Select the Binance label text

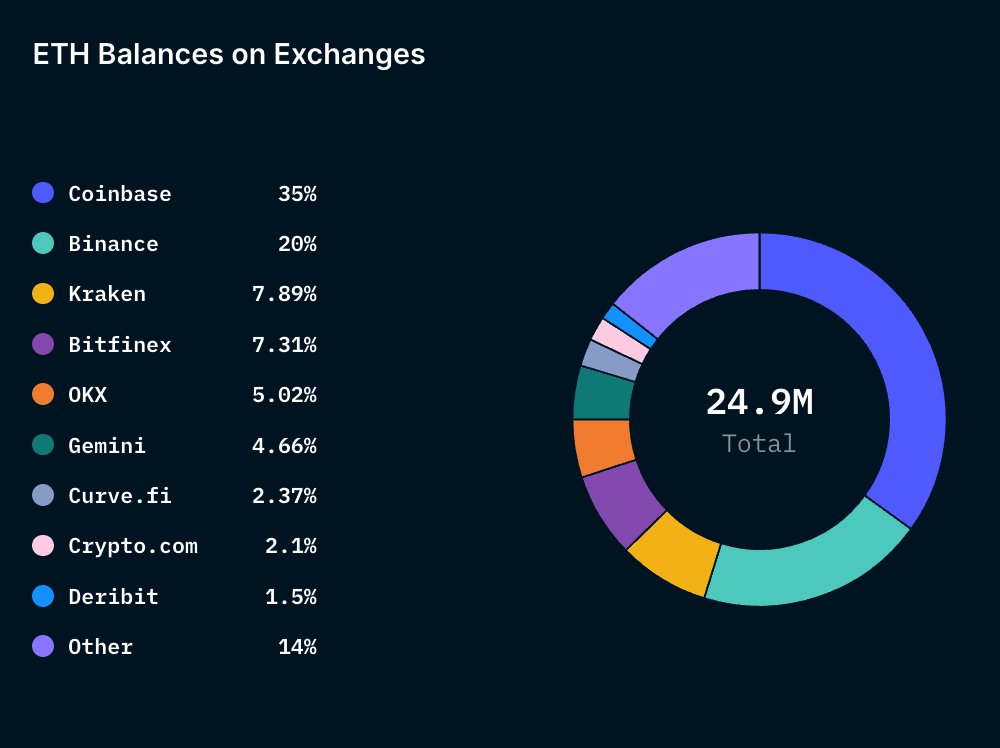point(111,243)
